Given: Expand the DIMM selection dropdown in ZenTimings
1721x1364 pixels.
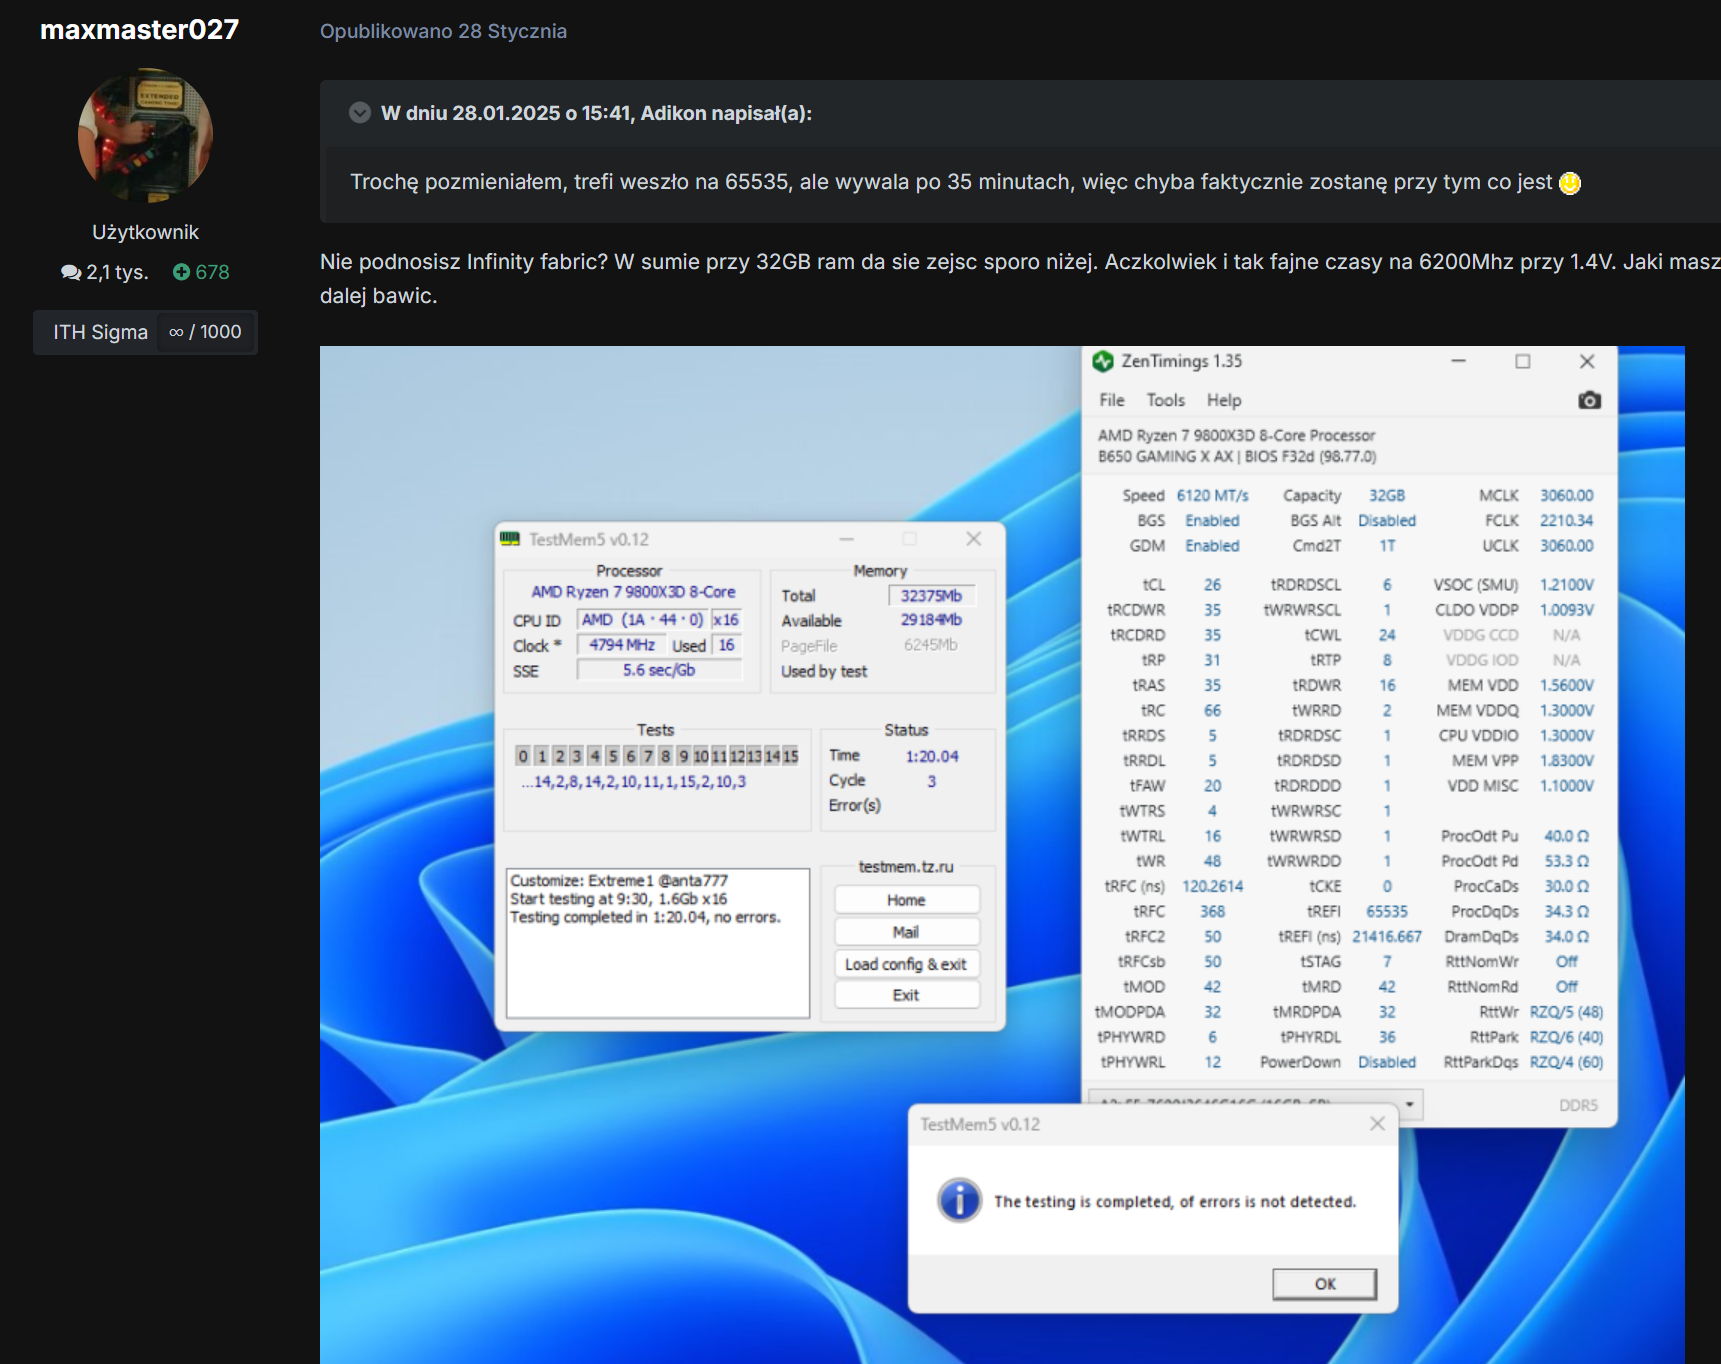Looking at the screenshot, I should 1409,1105.
